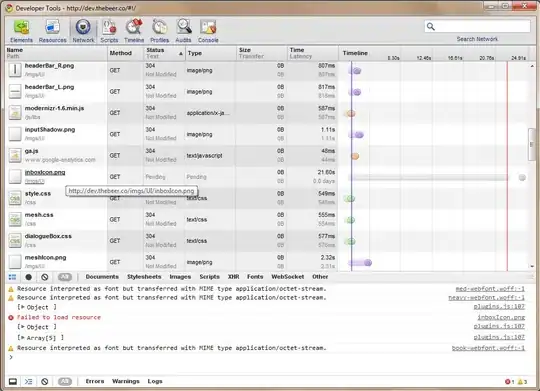The image size is (540, 391).
Task: Sort by Size column header
Action: [262, 53]
